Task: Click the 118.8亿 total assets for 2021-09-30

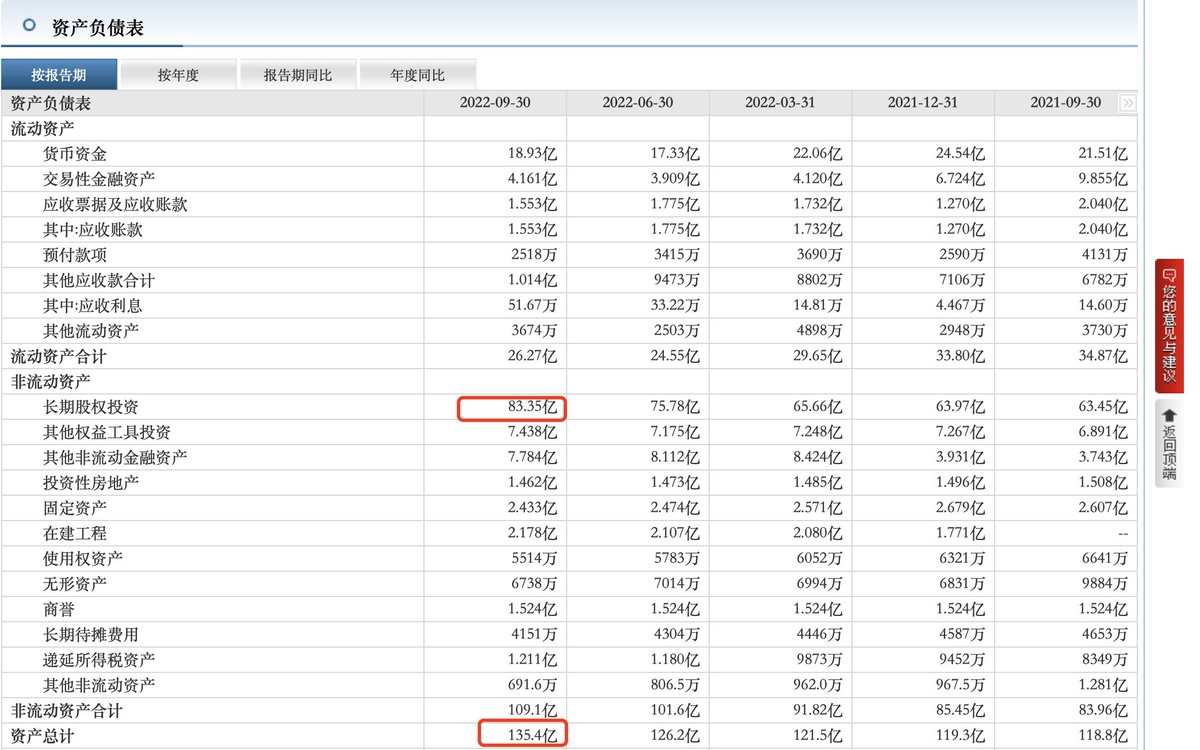Action: [x=1103, y=736]
